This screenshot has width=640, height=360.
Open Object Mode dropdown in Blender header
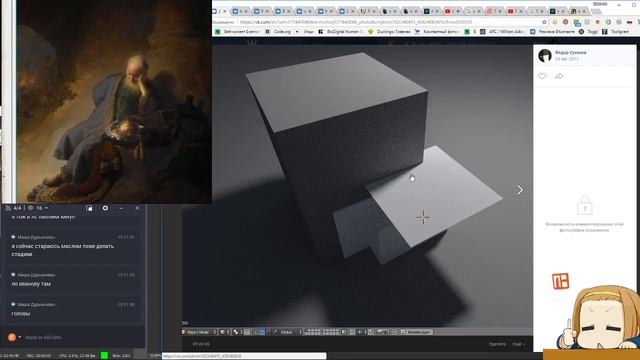[199, 332]
